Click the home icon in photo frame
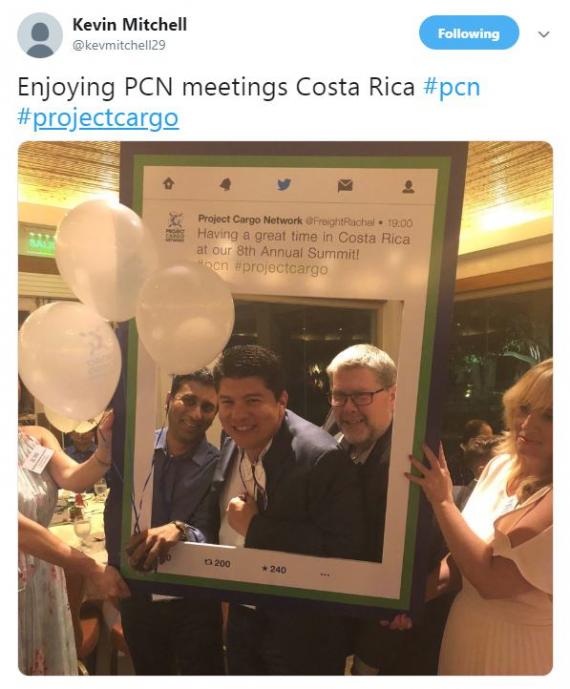Screen dimensions: 570x689 click(169, 183)
